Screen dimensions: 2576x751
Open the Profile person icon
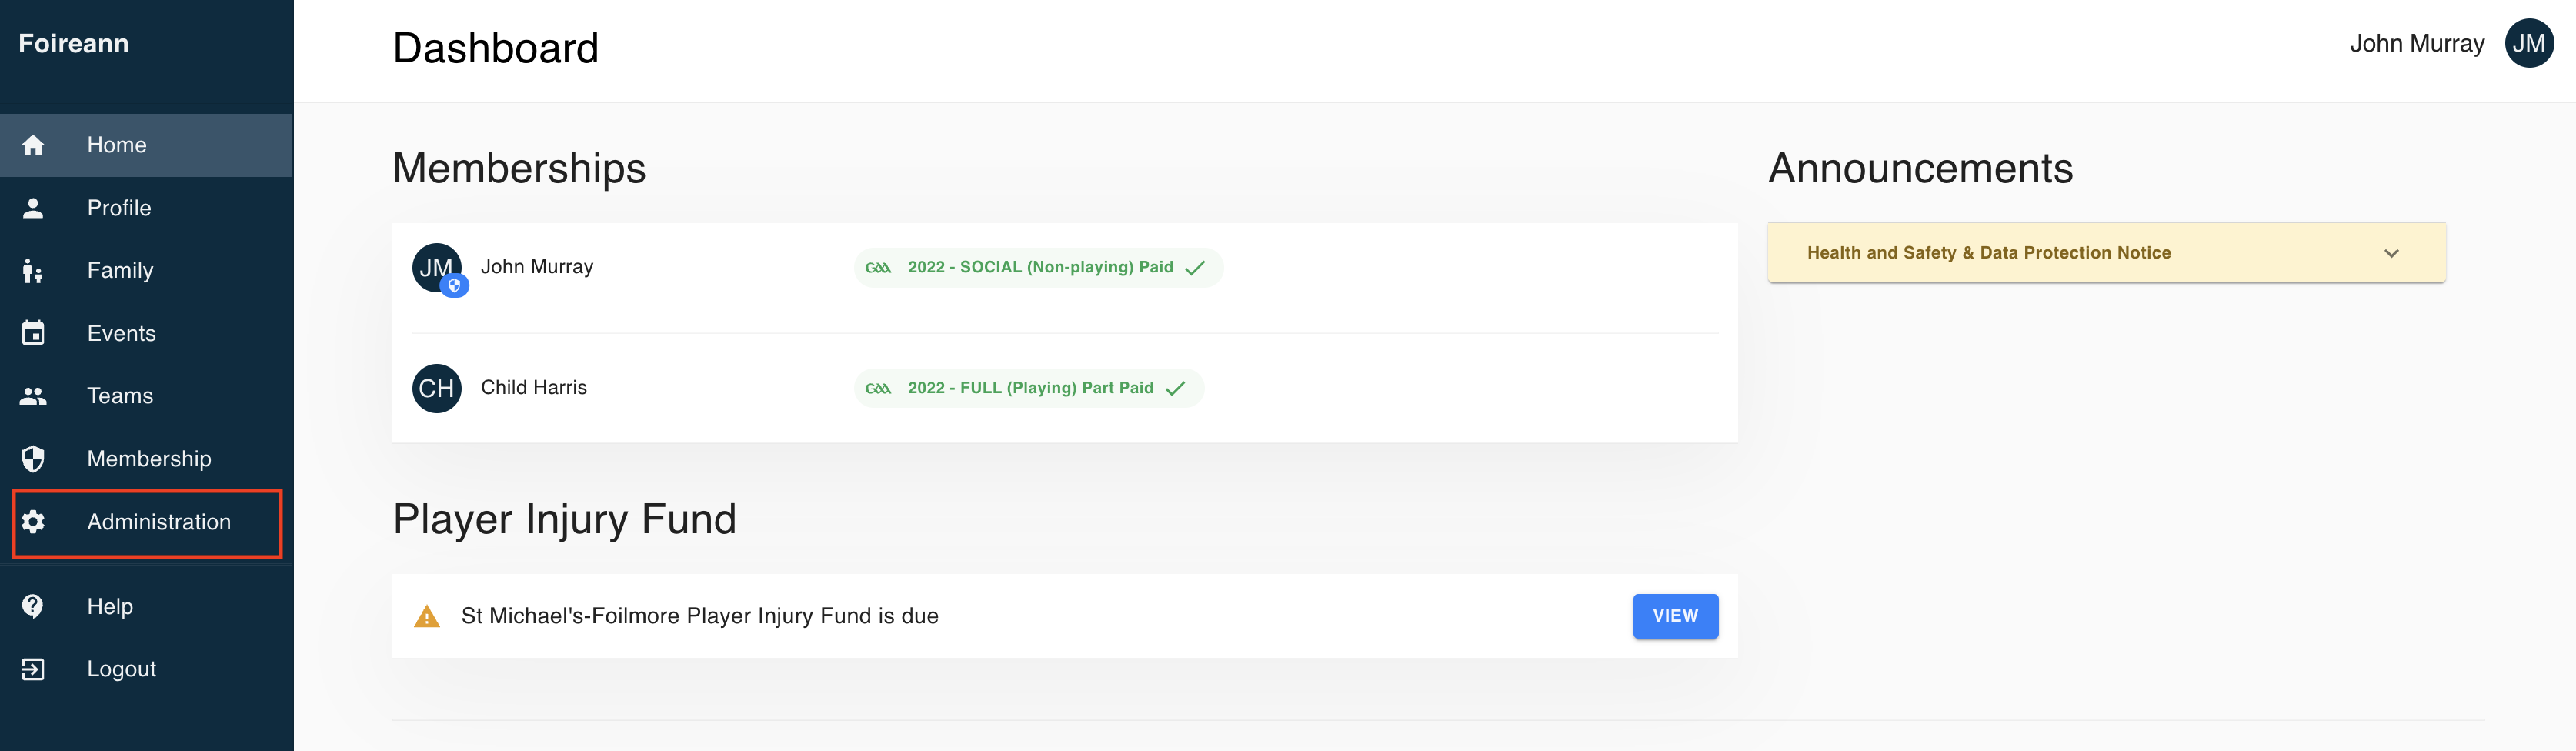33,208
